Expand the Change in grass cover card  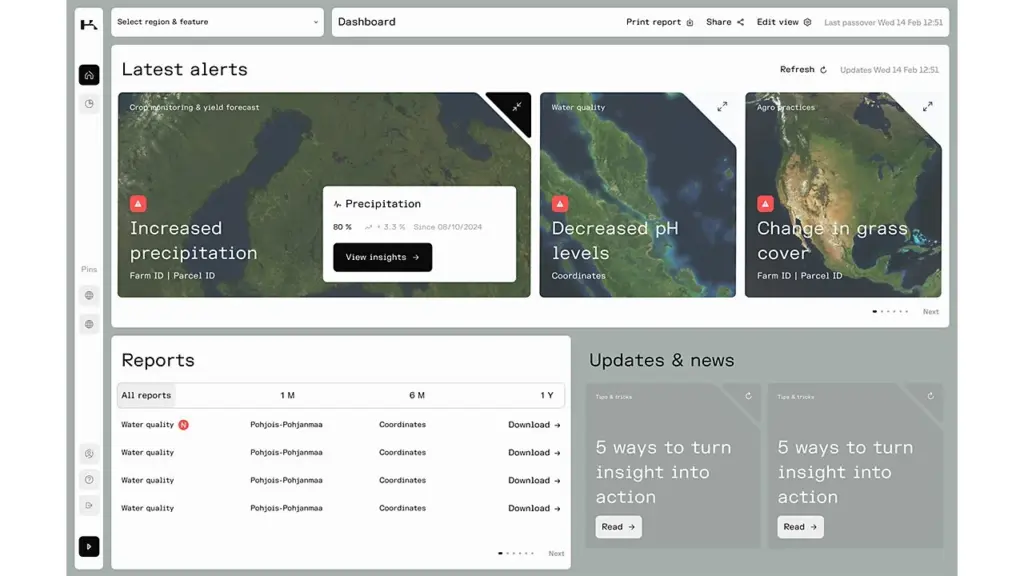tap(927, 107)
